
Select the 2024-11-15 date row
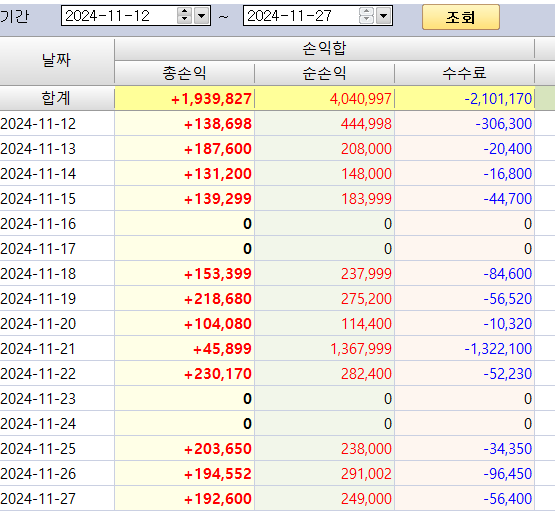[x=57, y=199]
